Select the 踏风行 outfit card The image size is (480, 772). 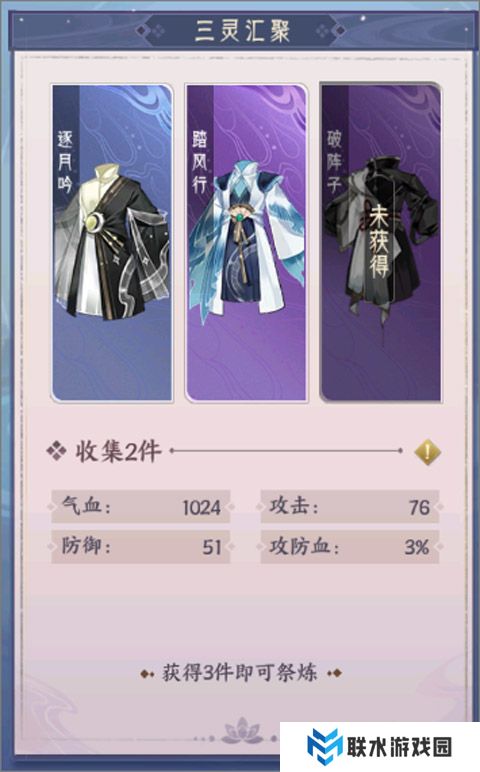coord(246,243)
